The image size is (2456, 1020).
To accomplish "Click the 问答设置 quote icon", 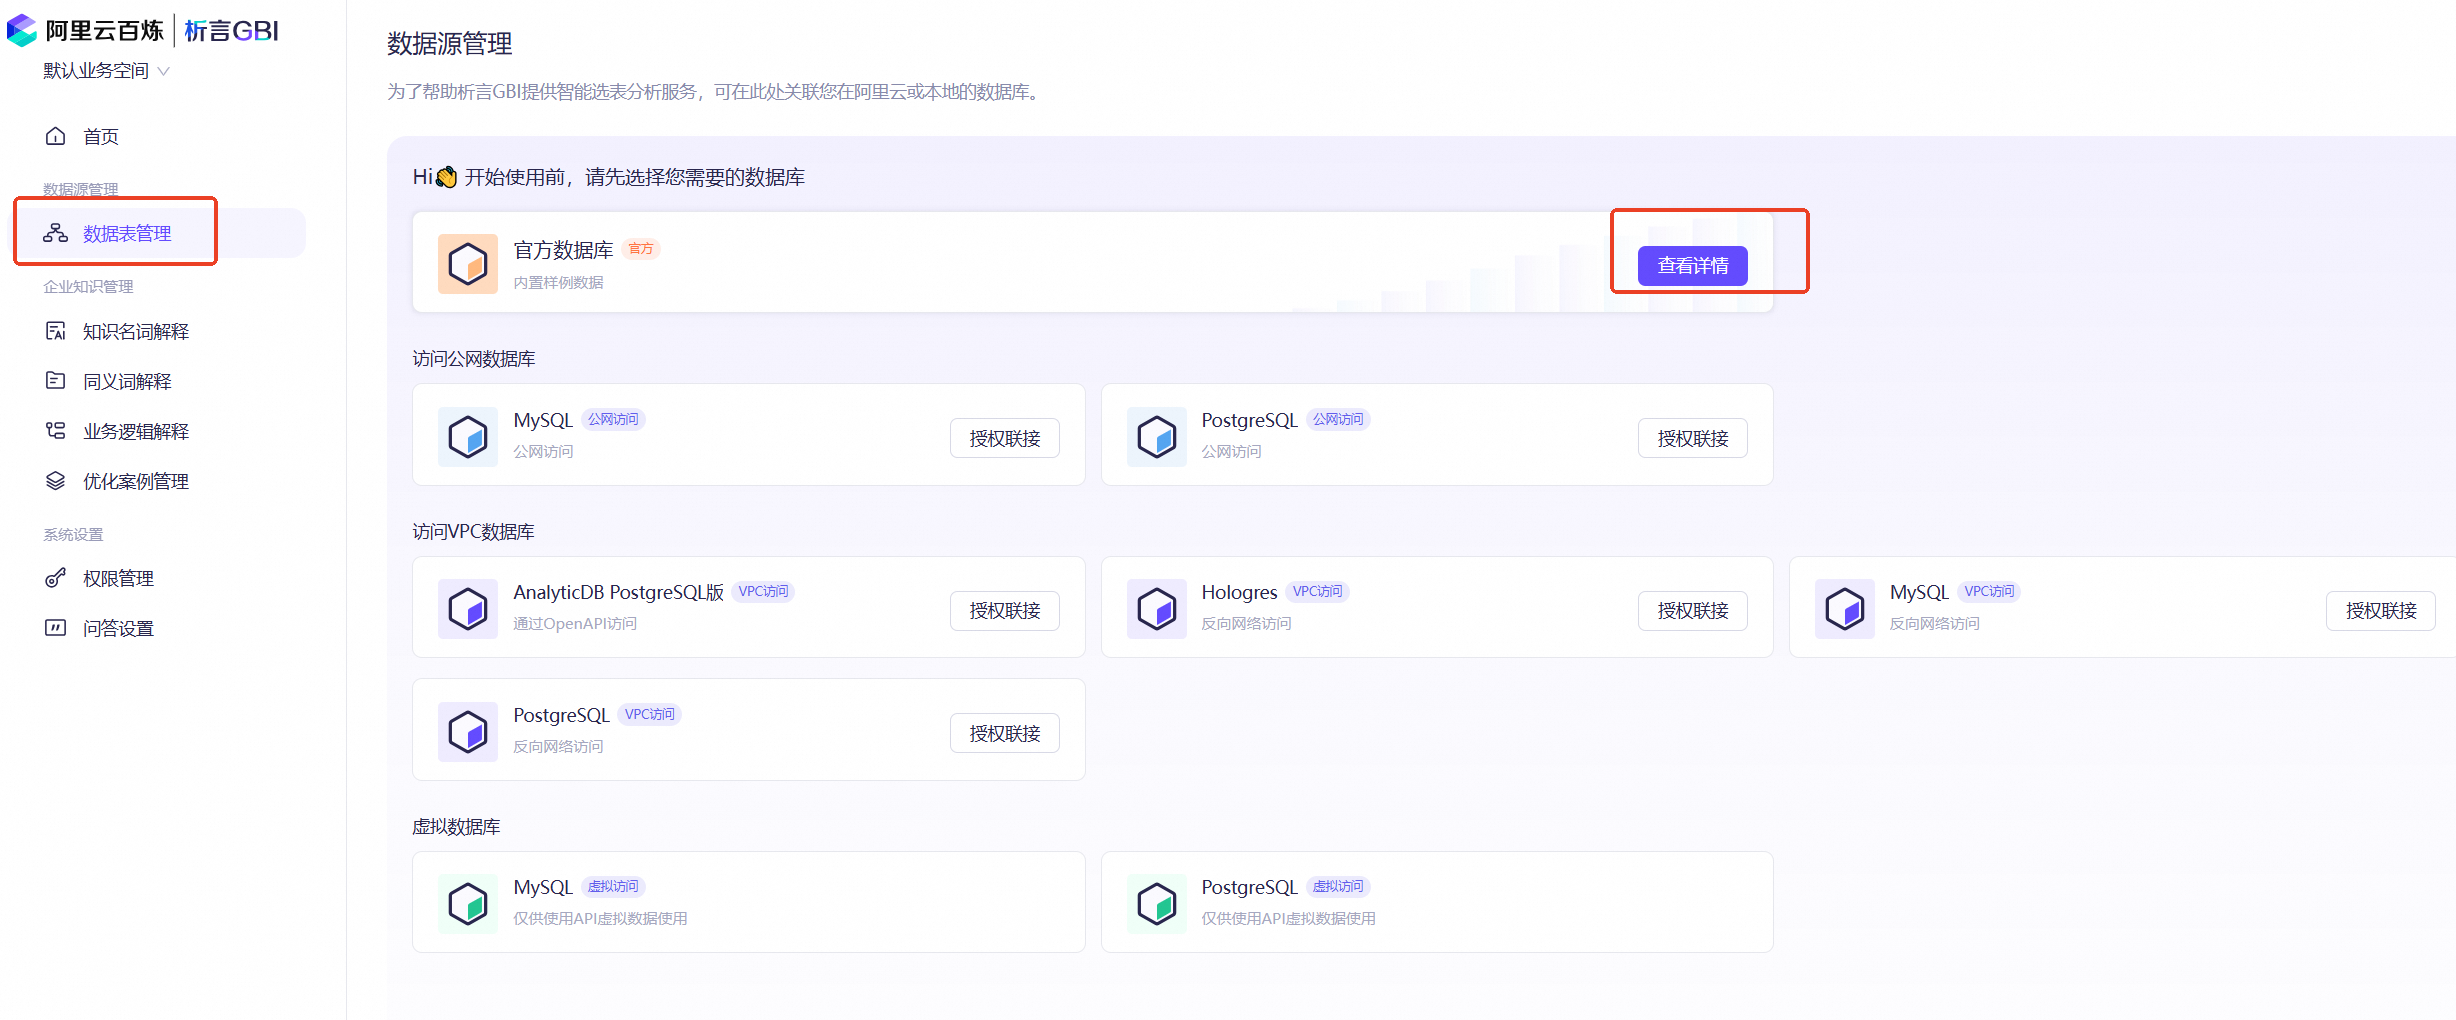I will pyautogui.click(x=55, y=628).
